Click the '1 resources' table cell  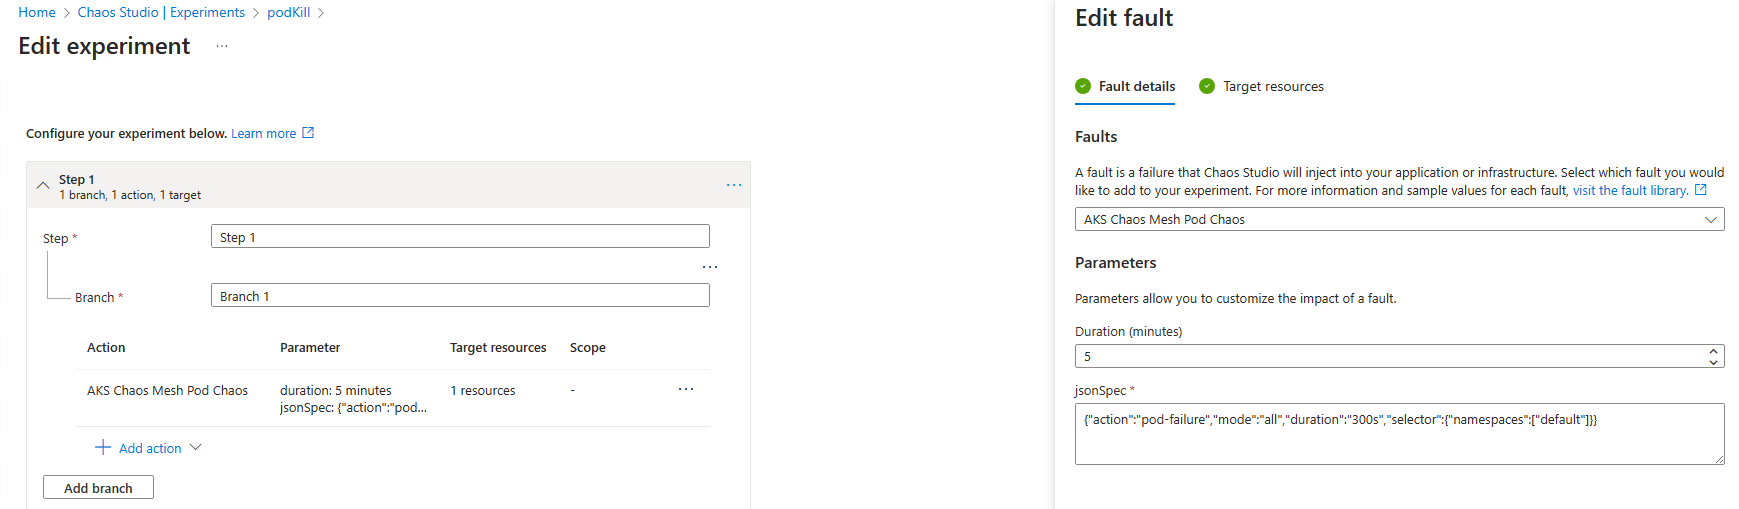point(483,390)
